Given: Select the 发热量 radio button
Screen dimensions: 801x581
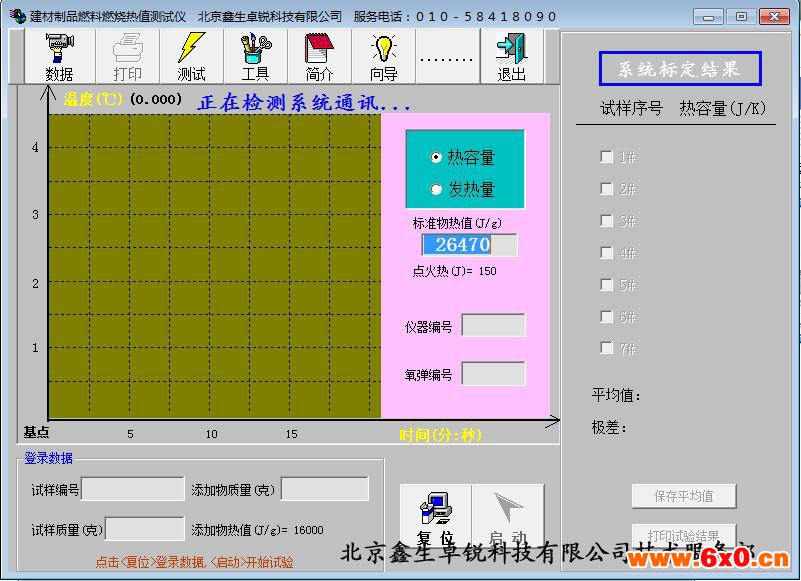Looking at the screenshot, I should 436,189.
